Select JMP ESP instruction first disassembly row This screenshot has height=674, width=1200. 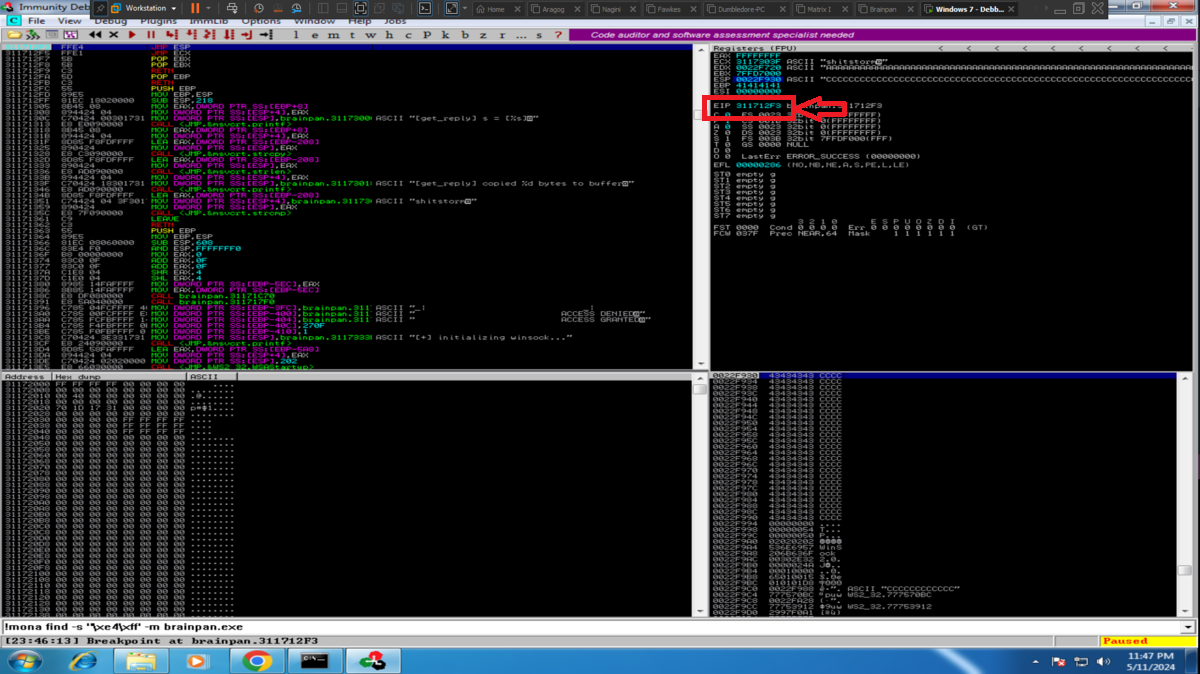pyautogui.click(x=350, y=48)
